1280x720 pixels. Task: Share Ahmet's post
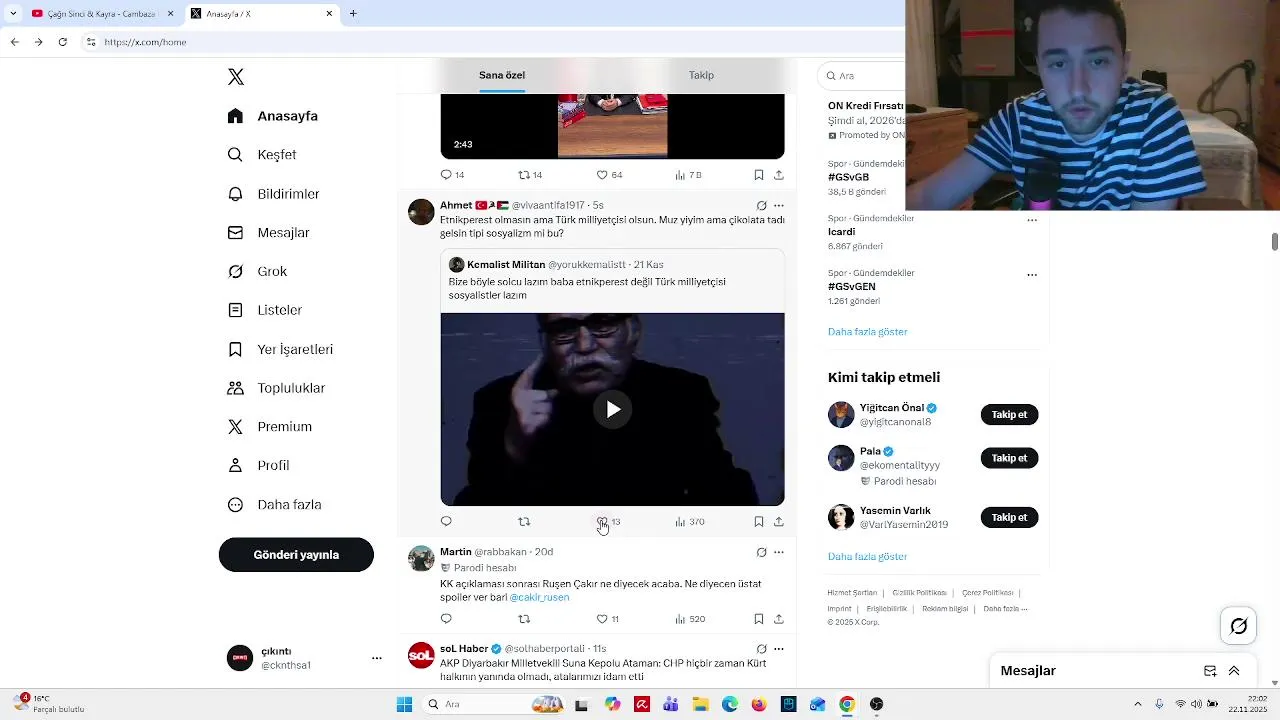coord(779,522)
